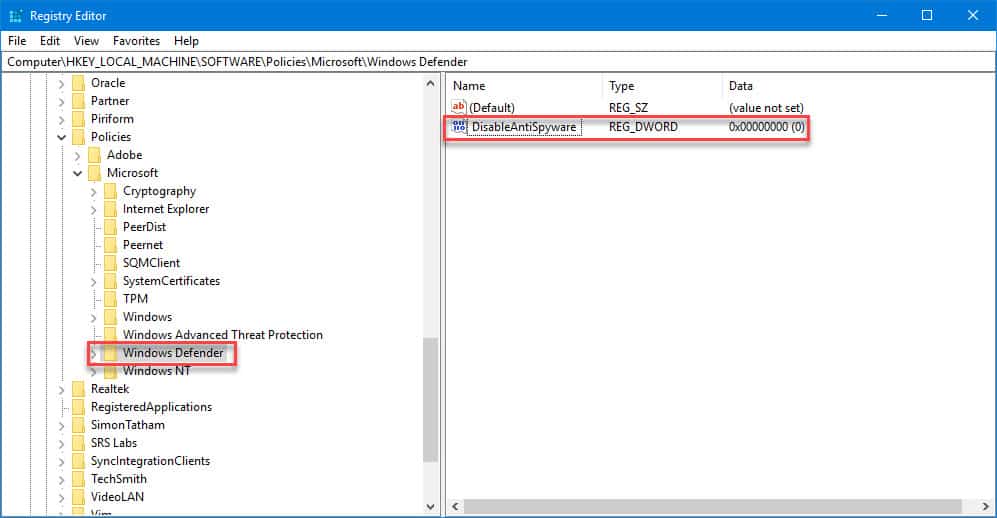Expand the Cryptography key

pyautogui.click(x=93, y=191)
